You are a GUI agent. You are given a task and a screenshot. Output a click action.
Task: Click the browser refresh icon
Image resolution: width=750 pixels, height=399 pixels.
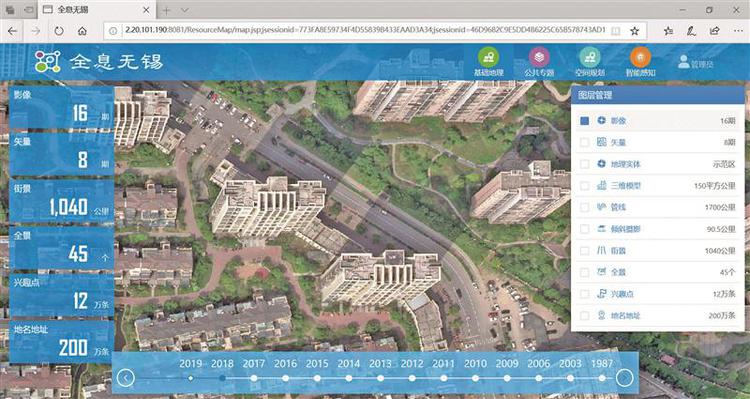click(59, 31)
